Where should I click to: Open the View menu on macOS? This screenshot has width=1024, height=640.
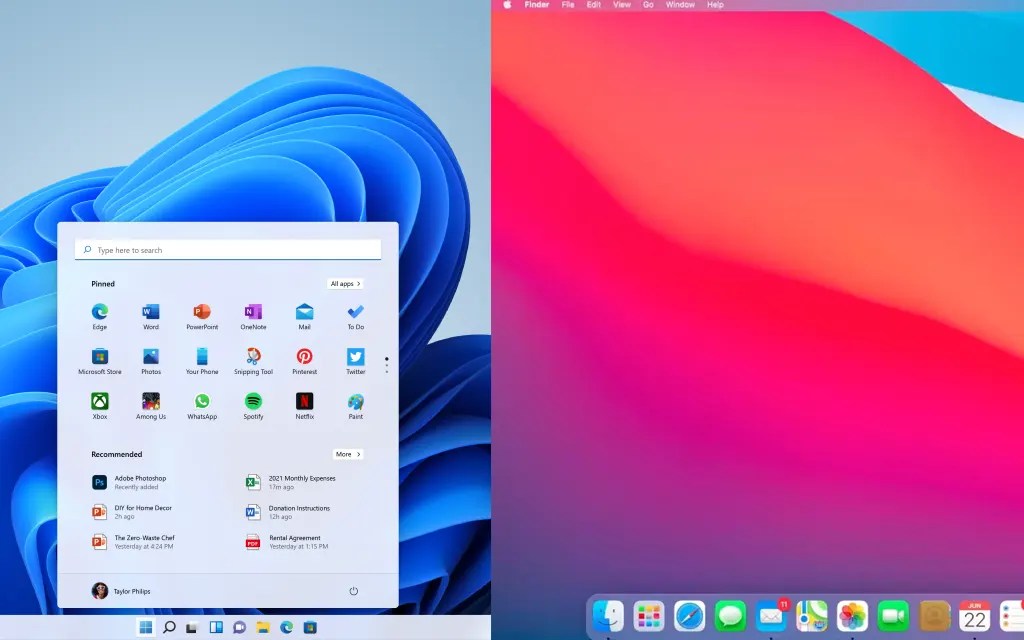pyautogui.click(x=622, y=5)
